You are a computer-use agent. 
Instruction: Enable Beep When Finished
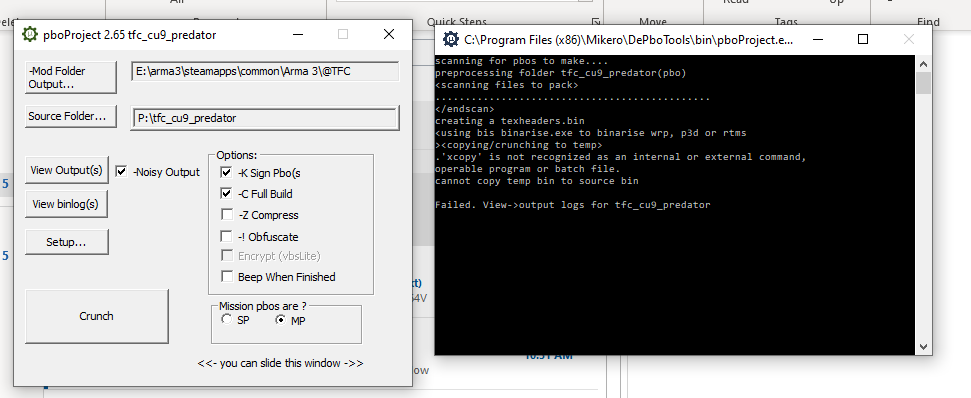point(227,277)
